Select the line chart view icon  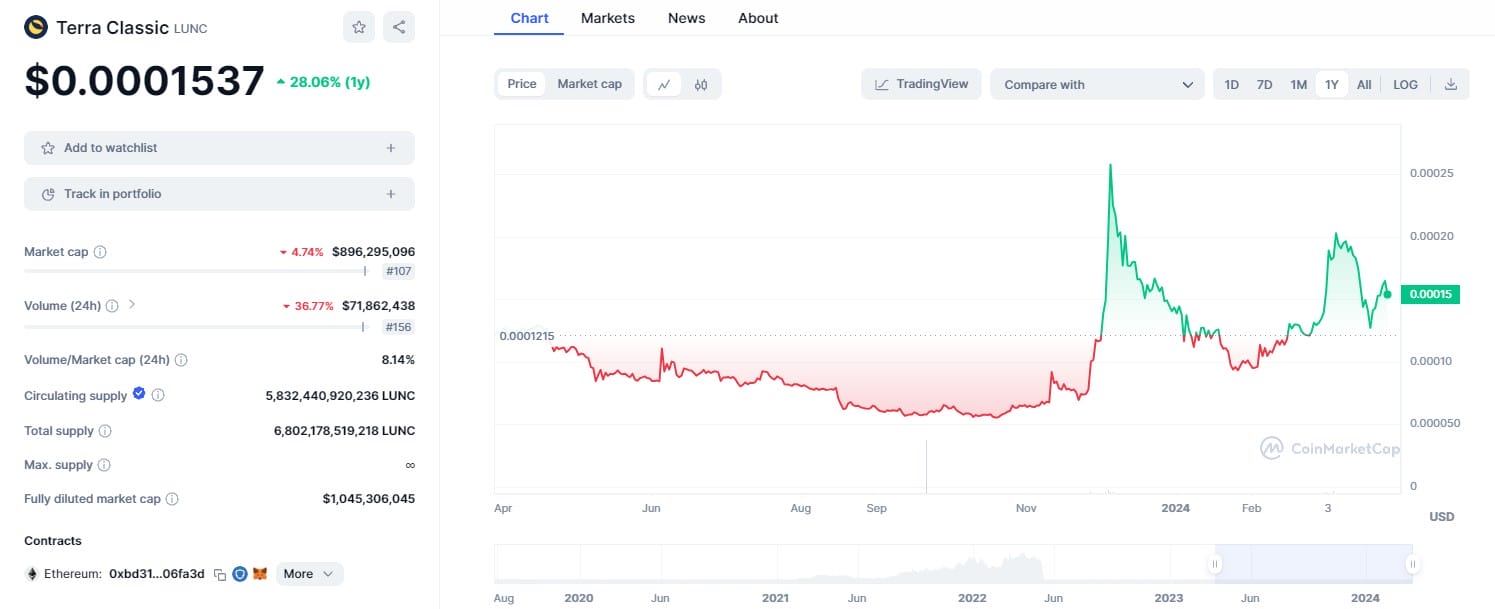[x=663, y=85]
